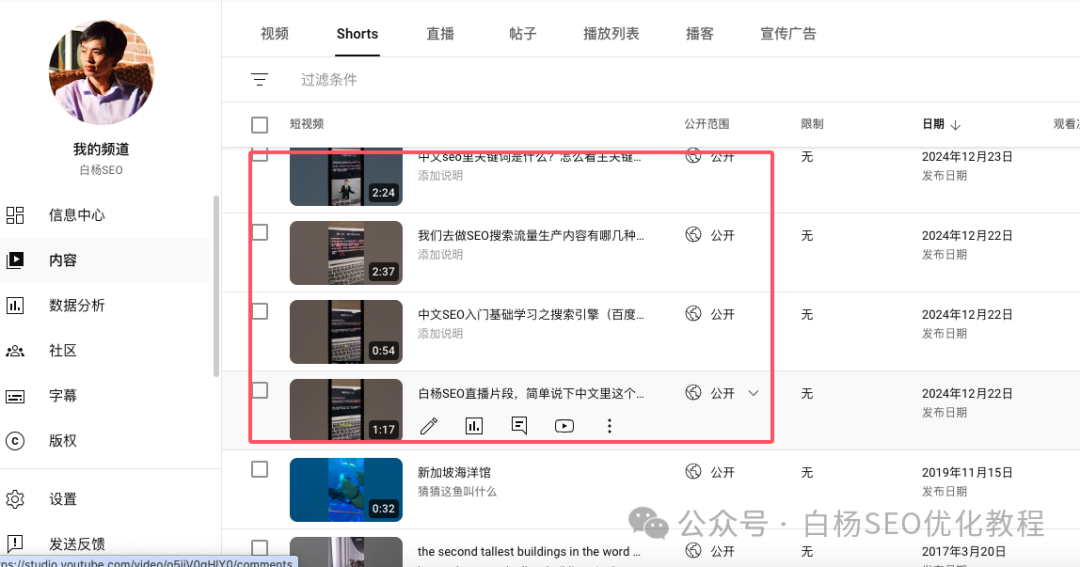Click the 猜猜这鱼叫什么 description text
Screen dimensions: 1080x567
point(457,492)
